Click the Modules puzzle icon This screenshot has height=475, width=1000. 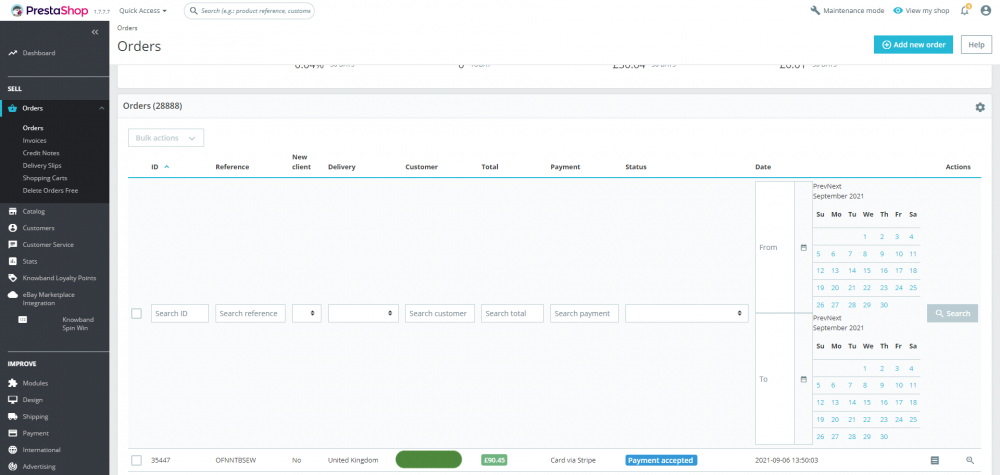12,383
